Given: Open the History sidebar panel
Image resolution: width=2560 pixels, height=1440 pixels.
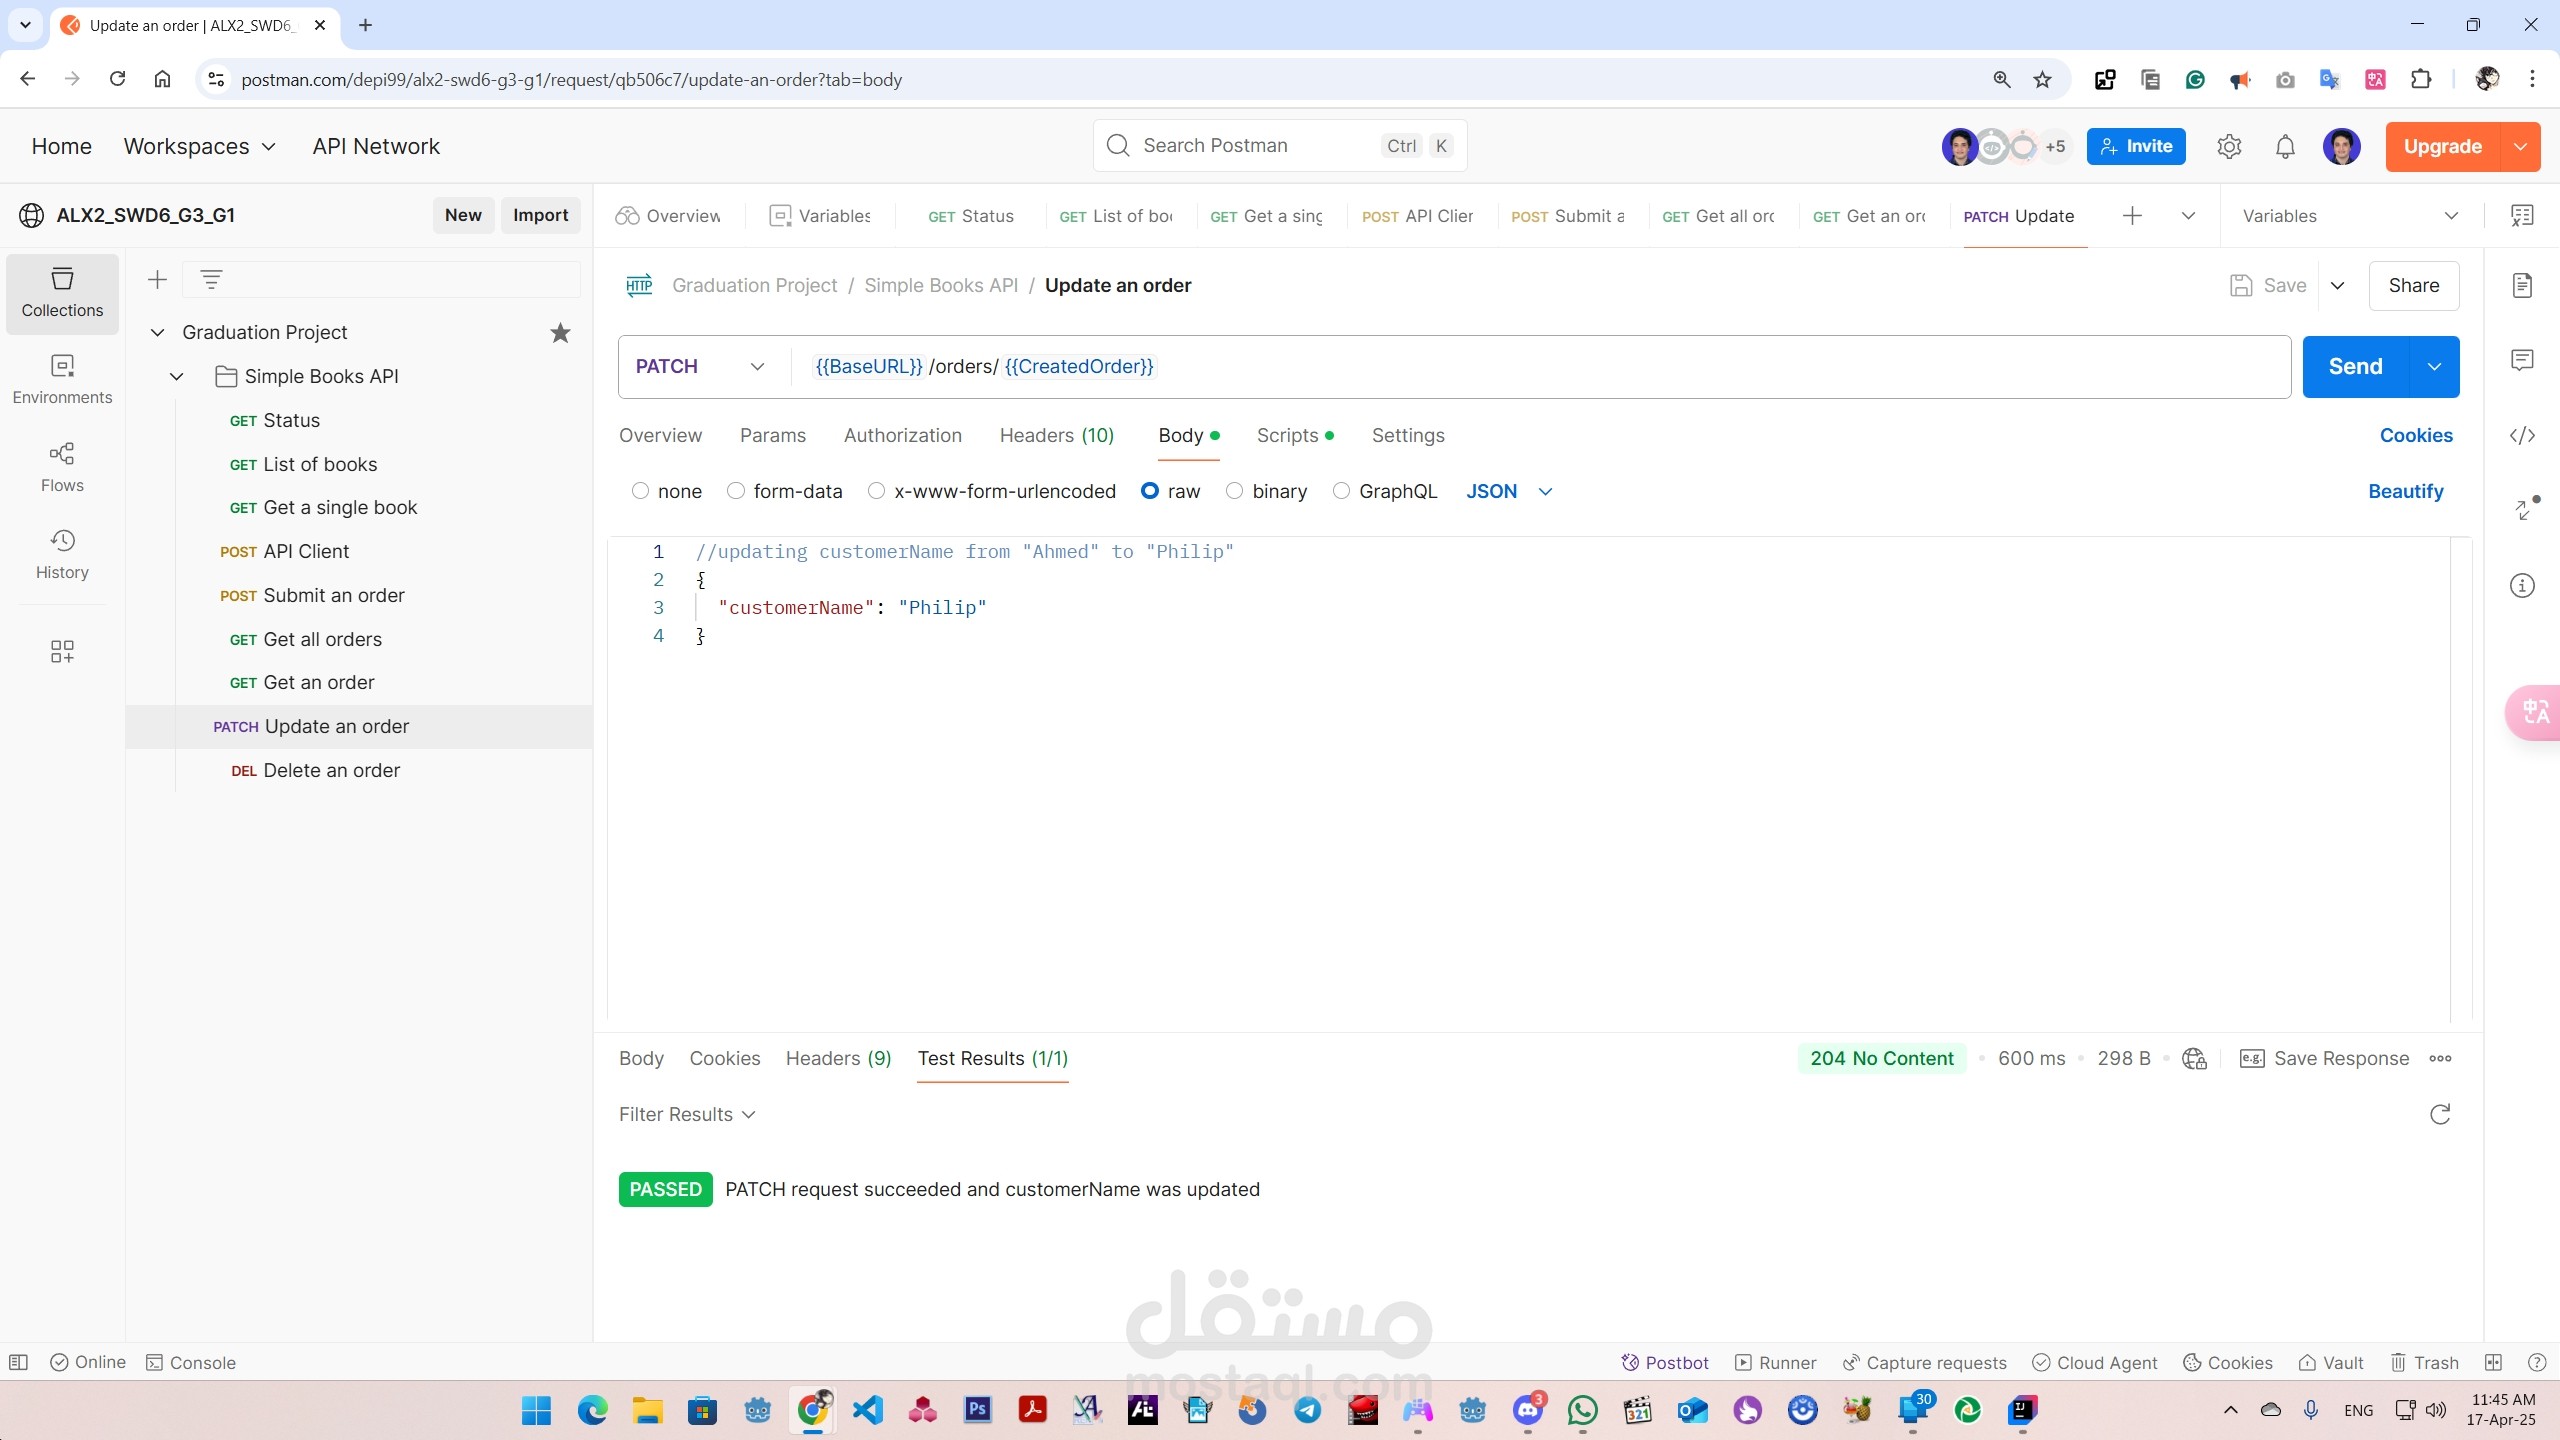Looking at the screenshot, I should click(62, 554).
